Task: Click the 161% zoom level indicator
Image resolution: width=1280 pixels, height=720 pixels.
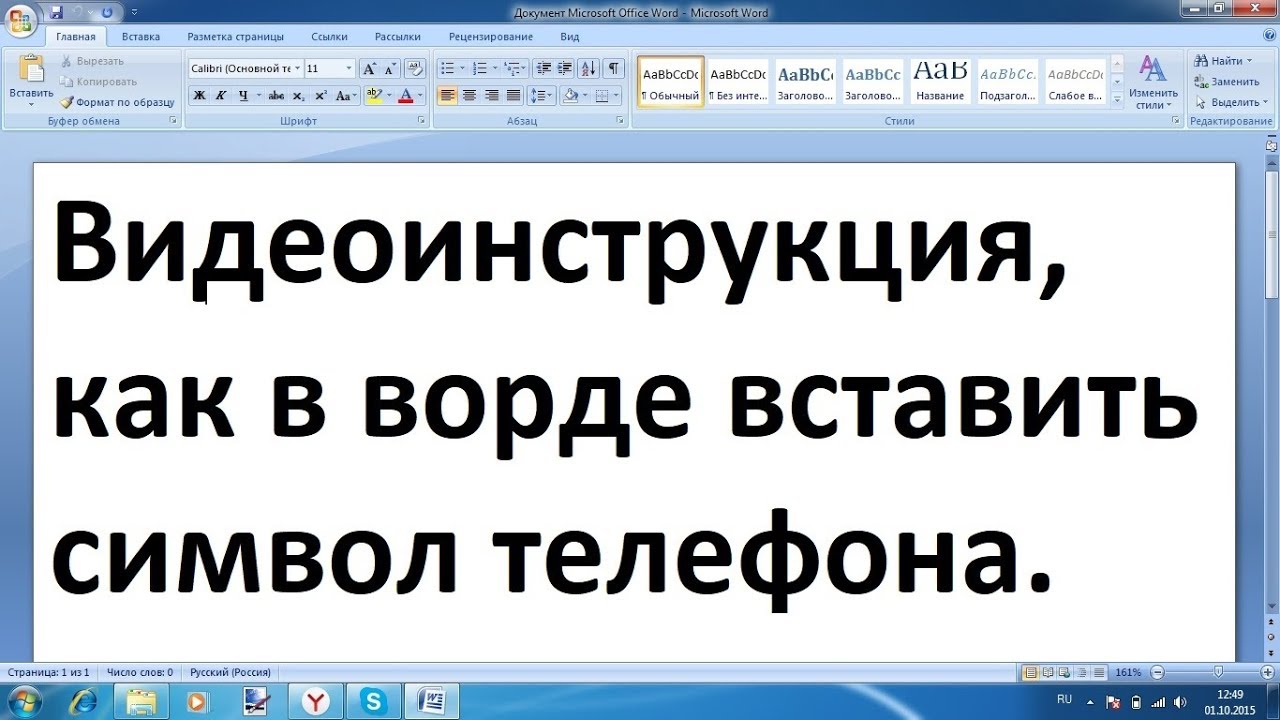Action: click(1129, 673)
